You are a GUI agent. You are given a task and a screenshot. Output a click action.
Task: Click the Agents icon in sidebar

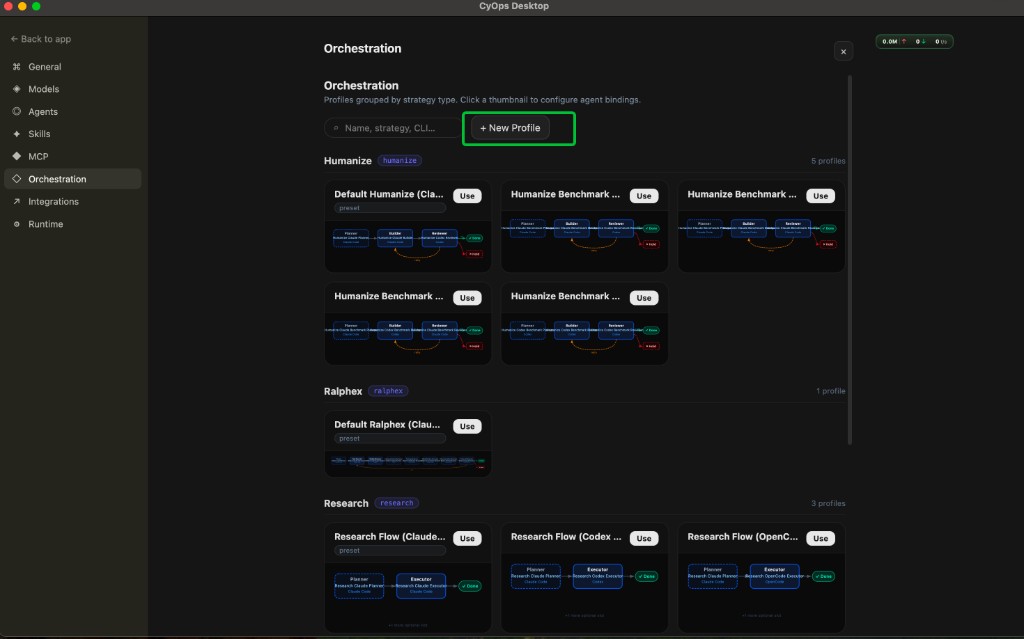17,112
